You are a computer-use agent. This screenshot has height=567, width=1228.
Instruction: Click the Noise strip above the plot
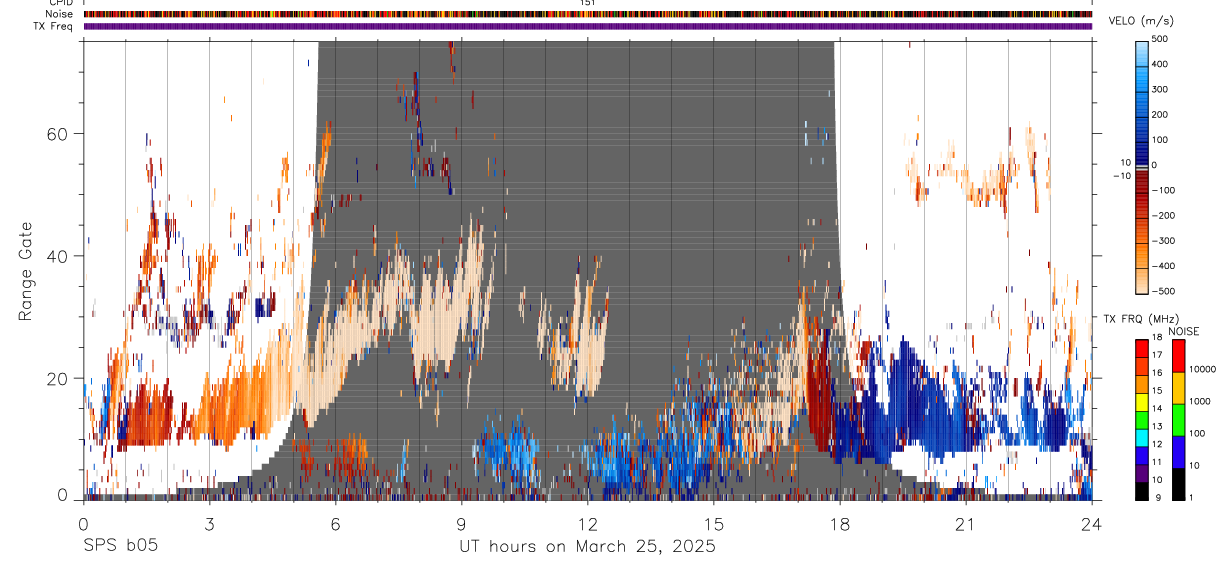click(588, 14)
